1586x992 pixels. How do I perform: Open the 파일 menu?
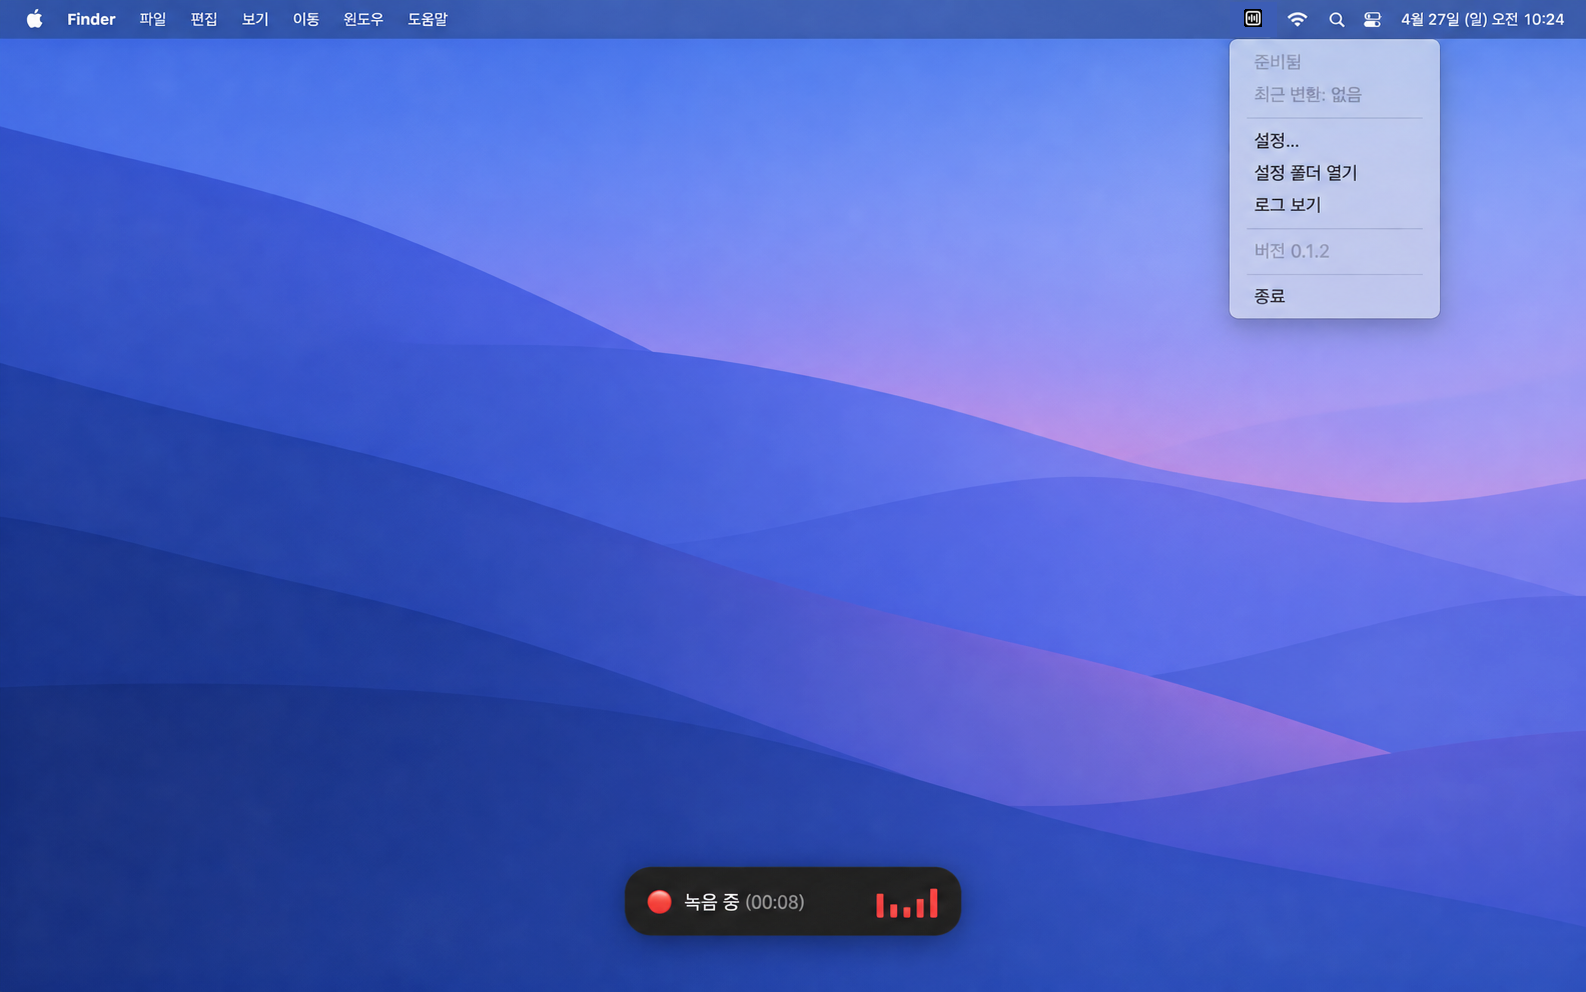pos(153,19)
